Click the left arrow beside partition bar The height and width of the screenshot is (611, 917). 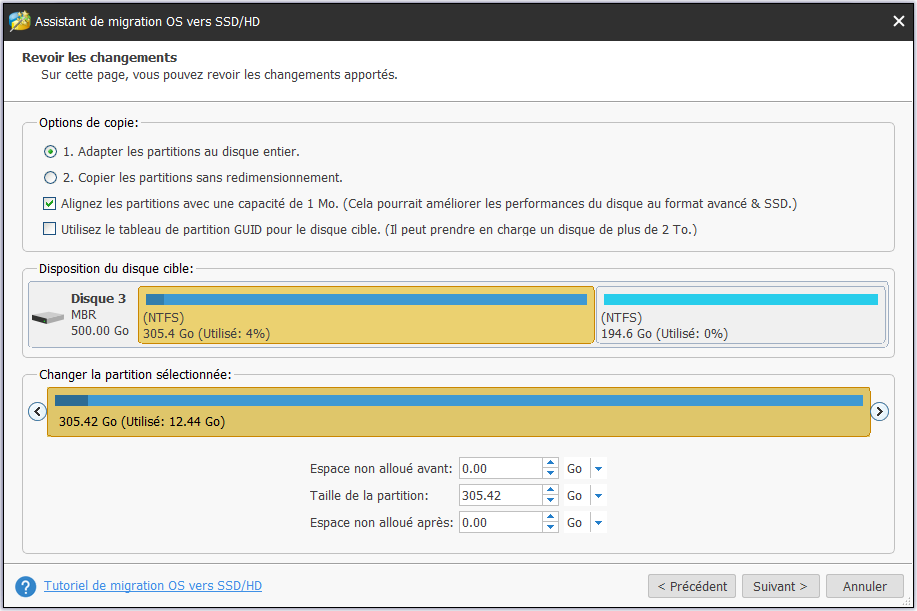tap(37, 412)
